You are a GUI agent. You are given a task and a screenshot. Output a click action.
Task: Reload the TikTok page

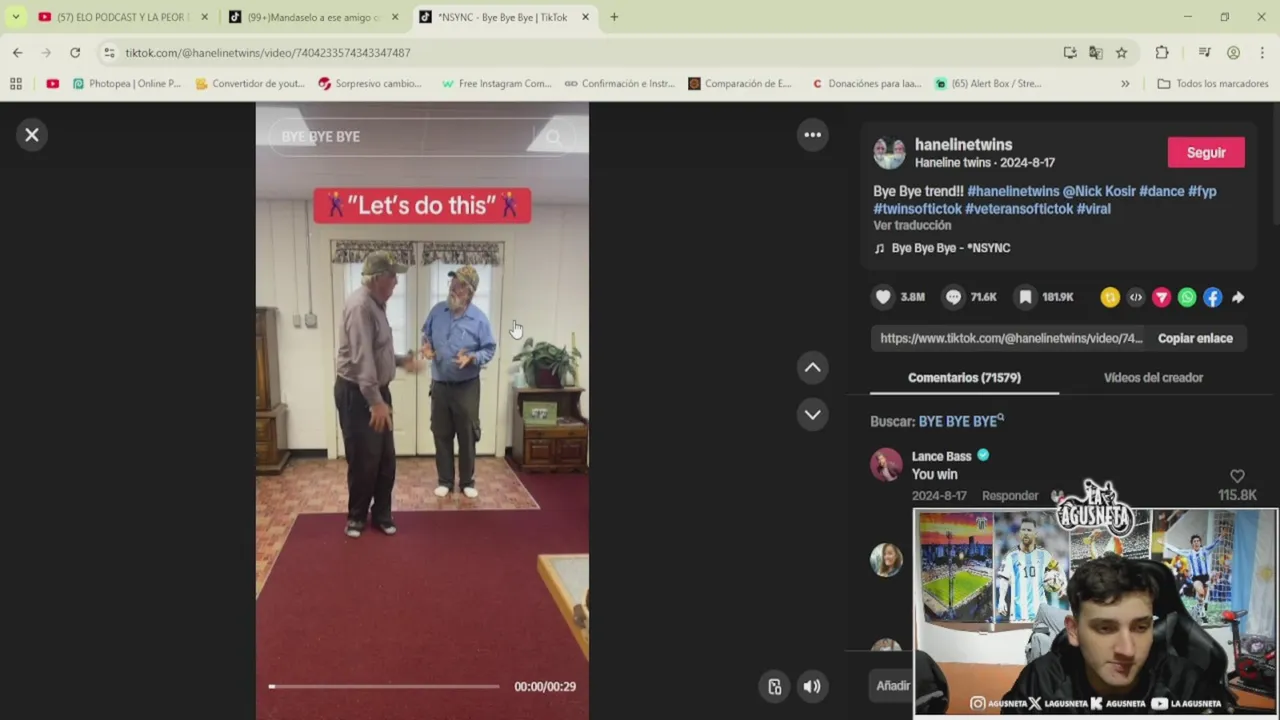[x=75, y=53]
